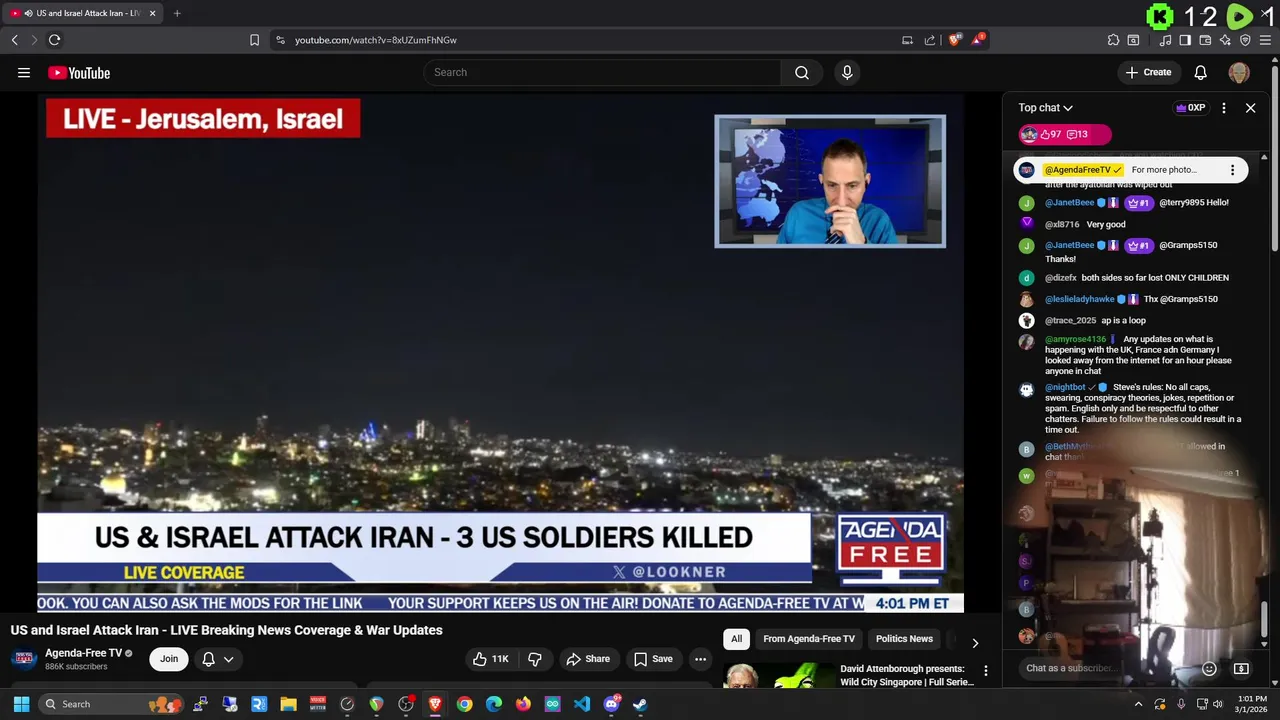
Task: Select the All filter chip
Action: [736, 639]
